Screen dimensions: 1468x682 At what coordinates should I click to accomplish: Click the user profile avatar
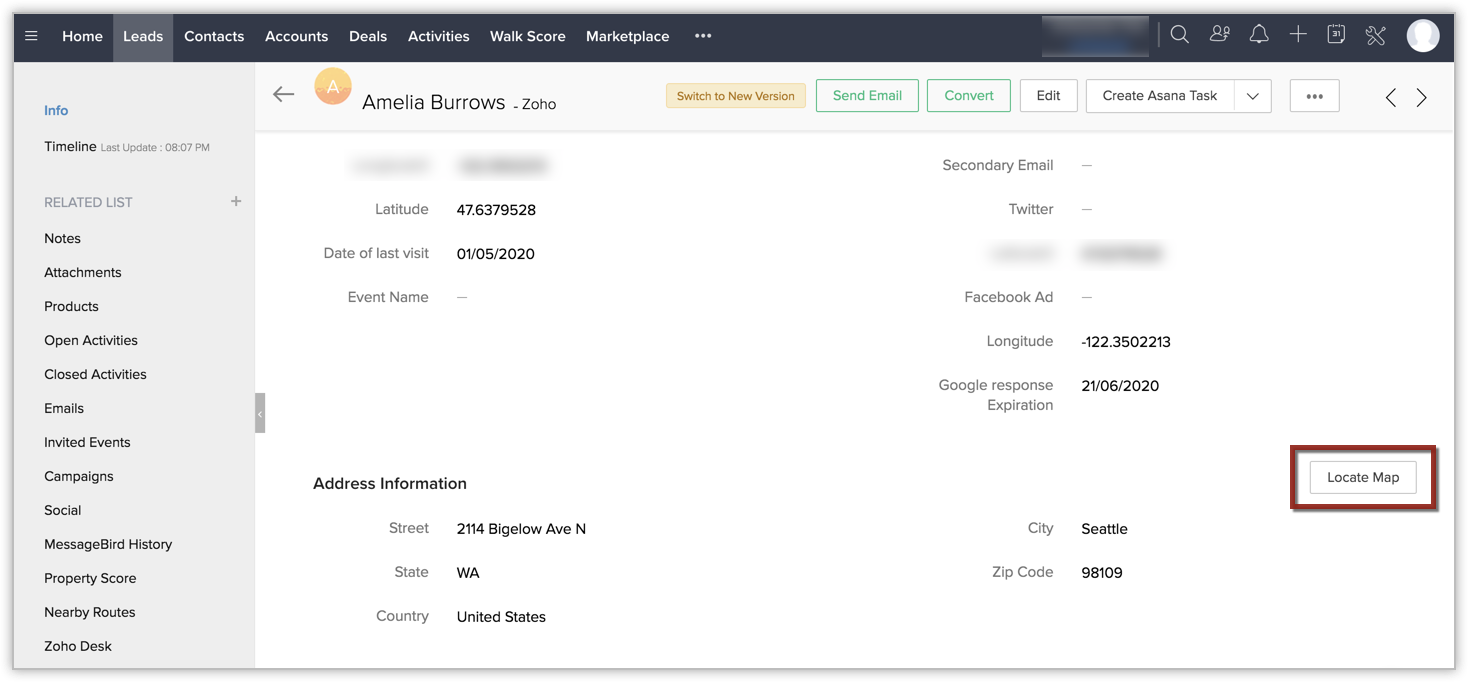tap(1422, 36)
